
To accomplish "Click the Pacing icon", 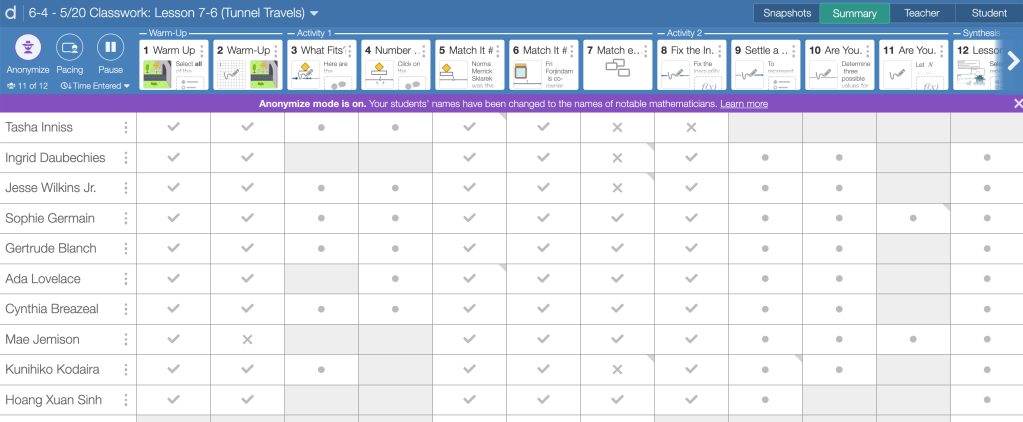I will tap(69, 49).
